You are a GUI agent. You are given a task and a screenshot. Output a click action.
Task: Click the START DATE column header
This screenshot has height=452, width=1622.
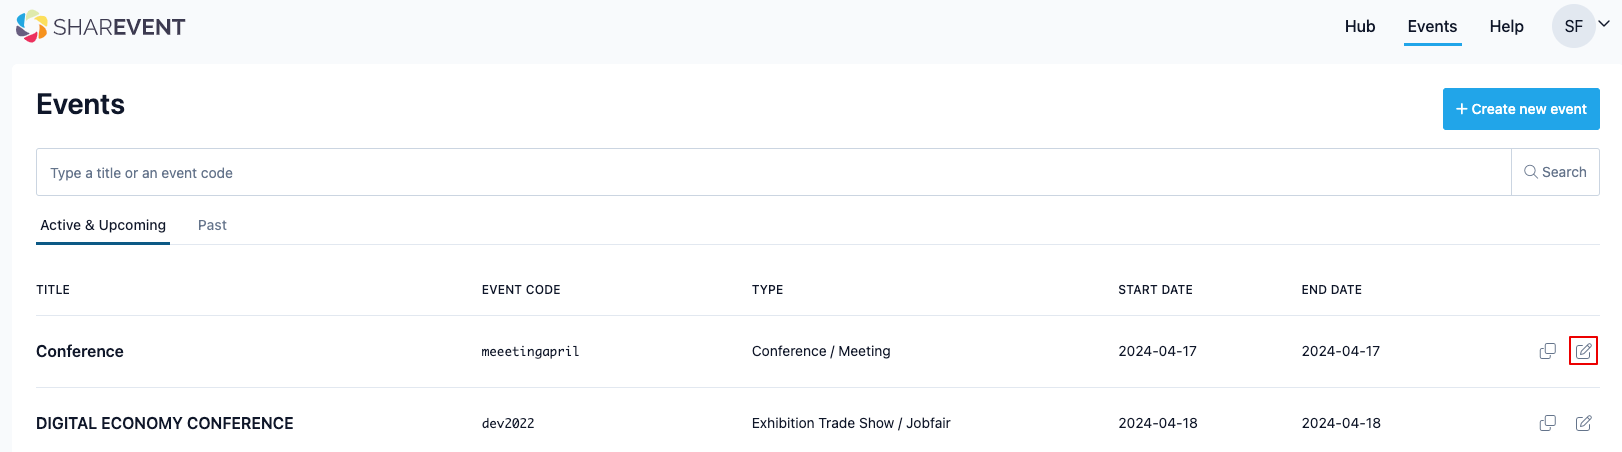(1155, 290)
